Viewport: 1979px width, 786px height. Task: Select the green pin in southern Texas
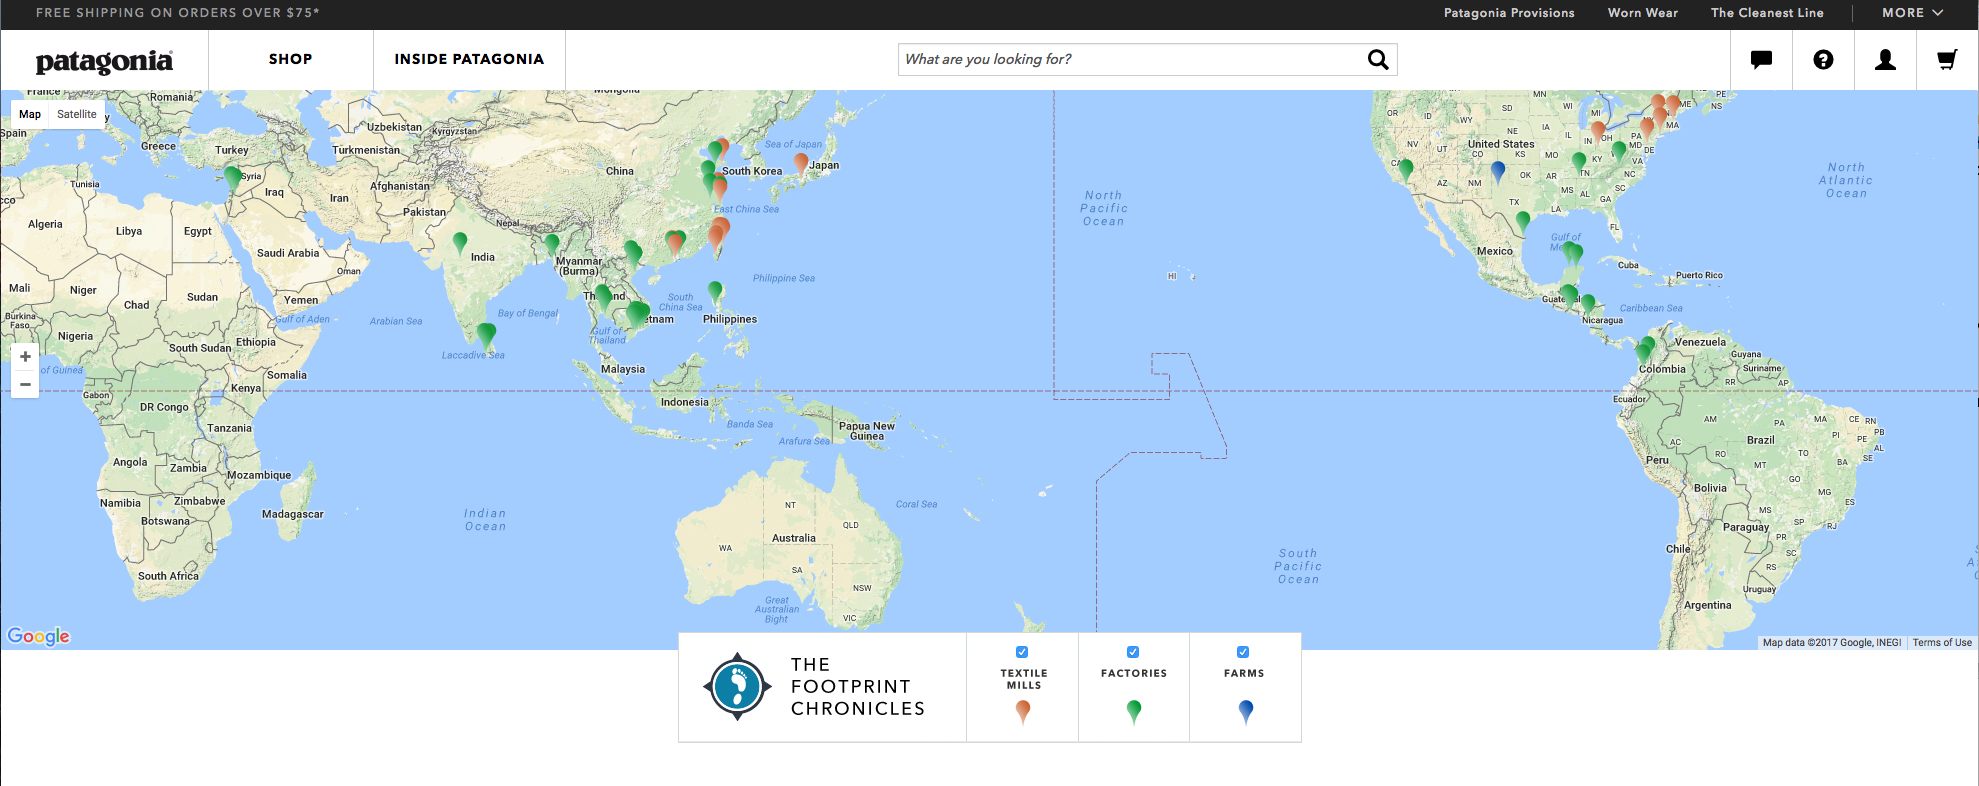tap(1522, 221)
